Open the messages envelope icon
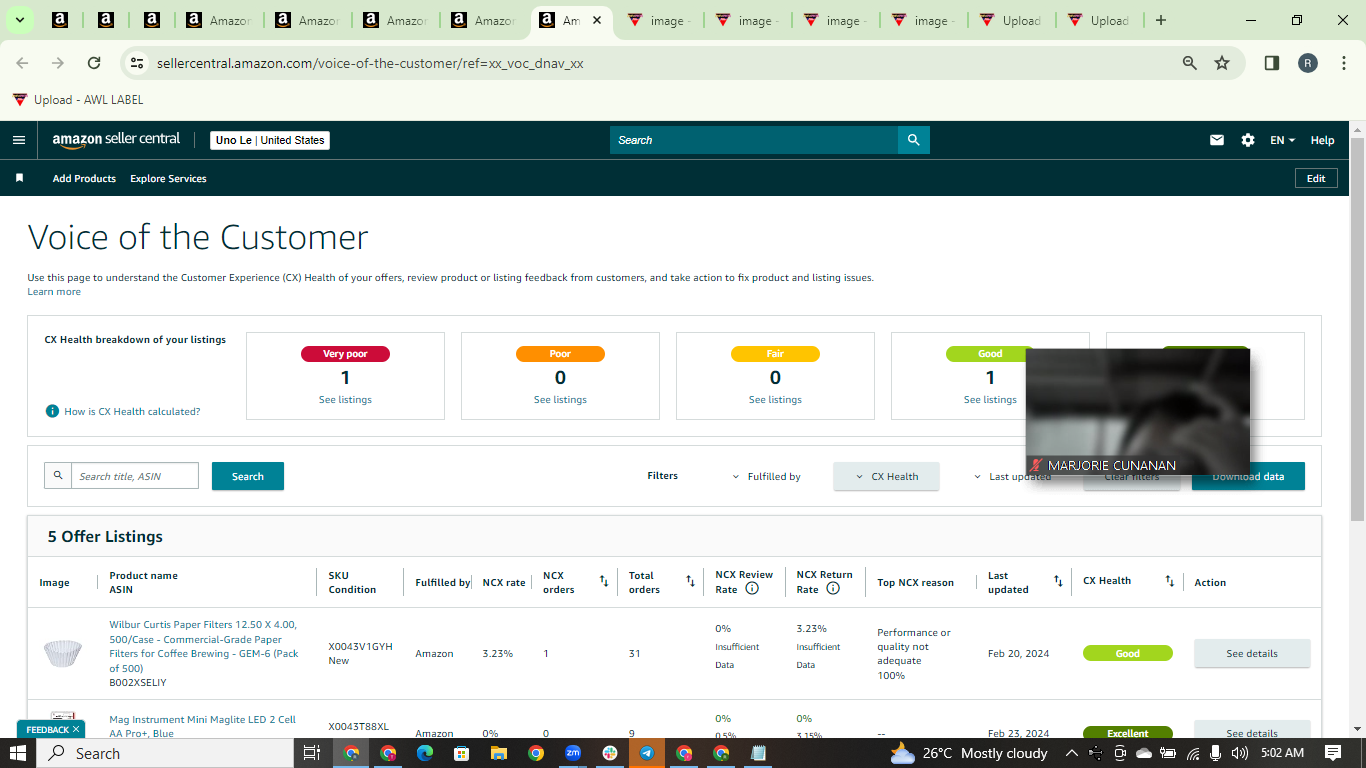The image size is (1366, 768). coord(1217,140)
